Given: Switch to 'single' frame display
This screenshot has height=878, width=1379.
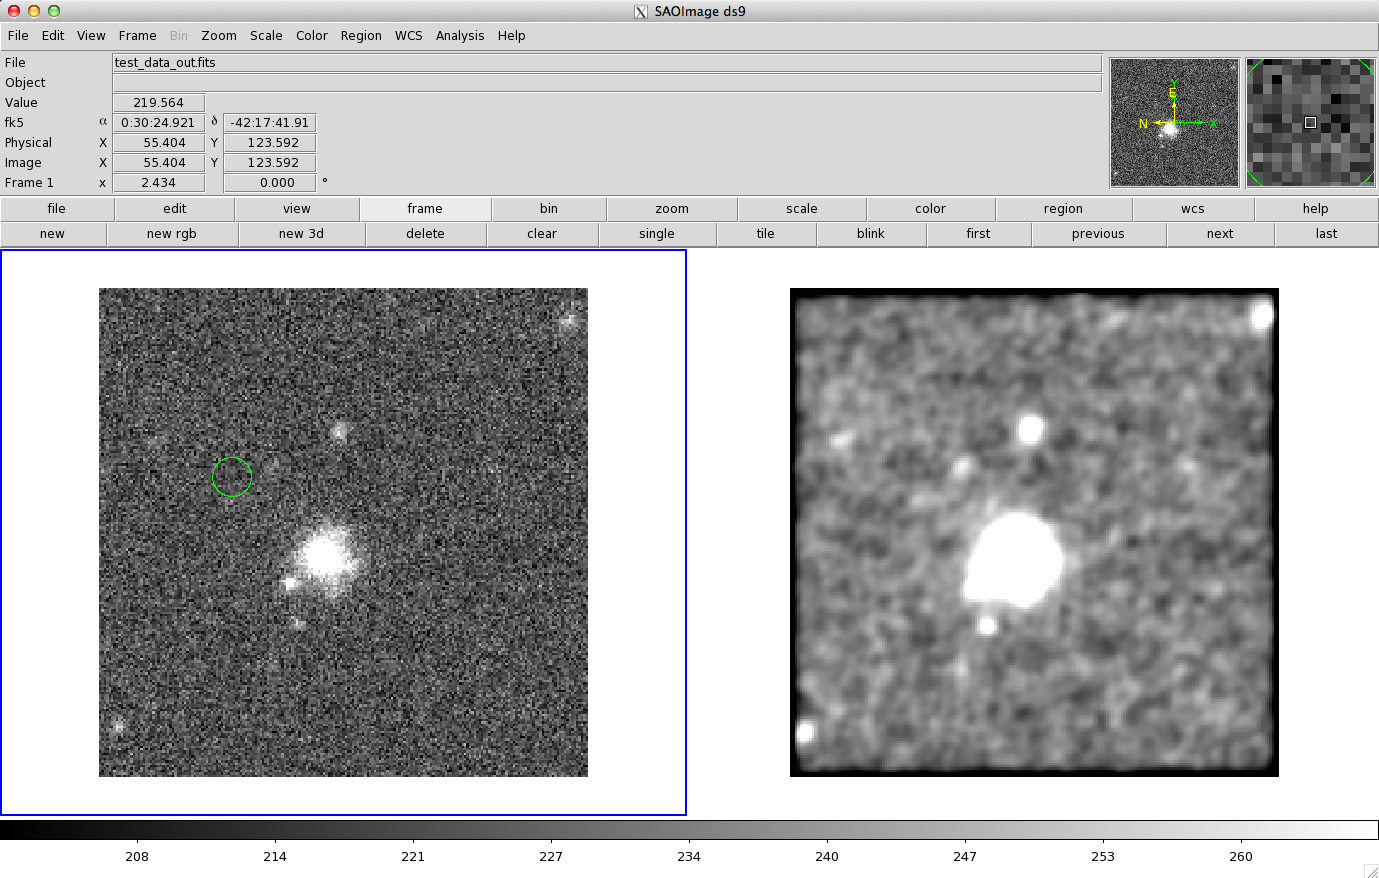Looking at the screenshot, I should point(657,234).
